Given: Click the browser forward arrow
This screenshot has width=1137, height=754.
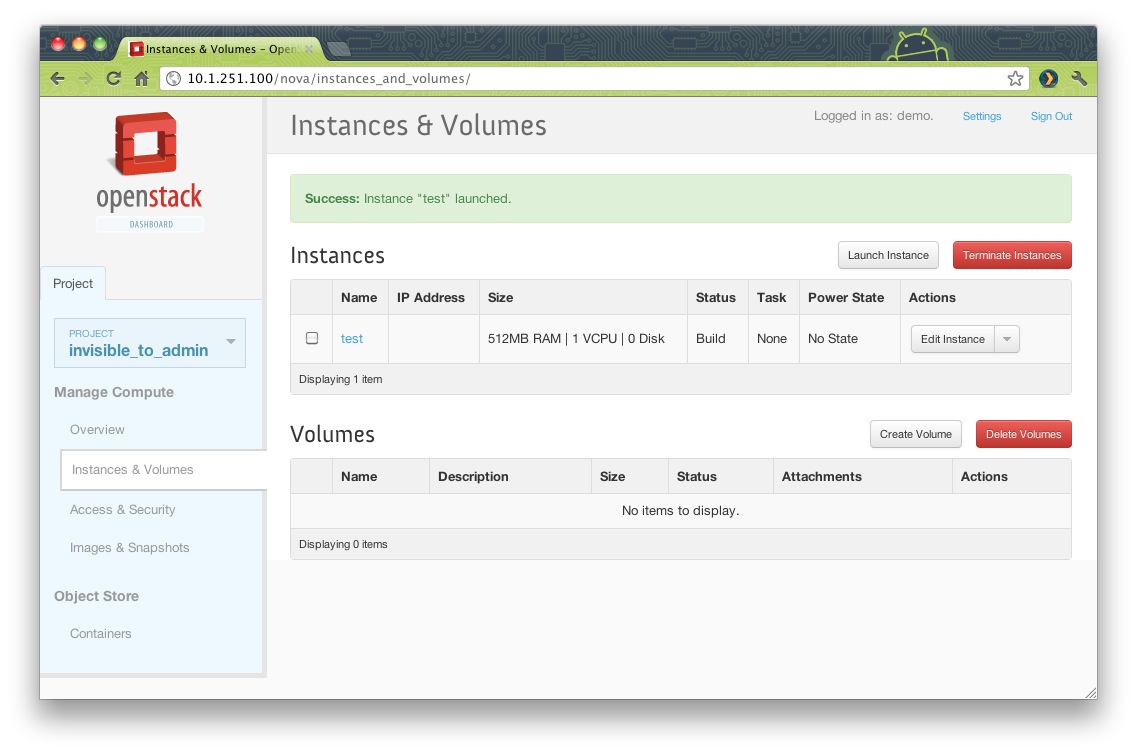Looking at the screenshot, I should [x=85, y=77].
